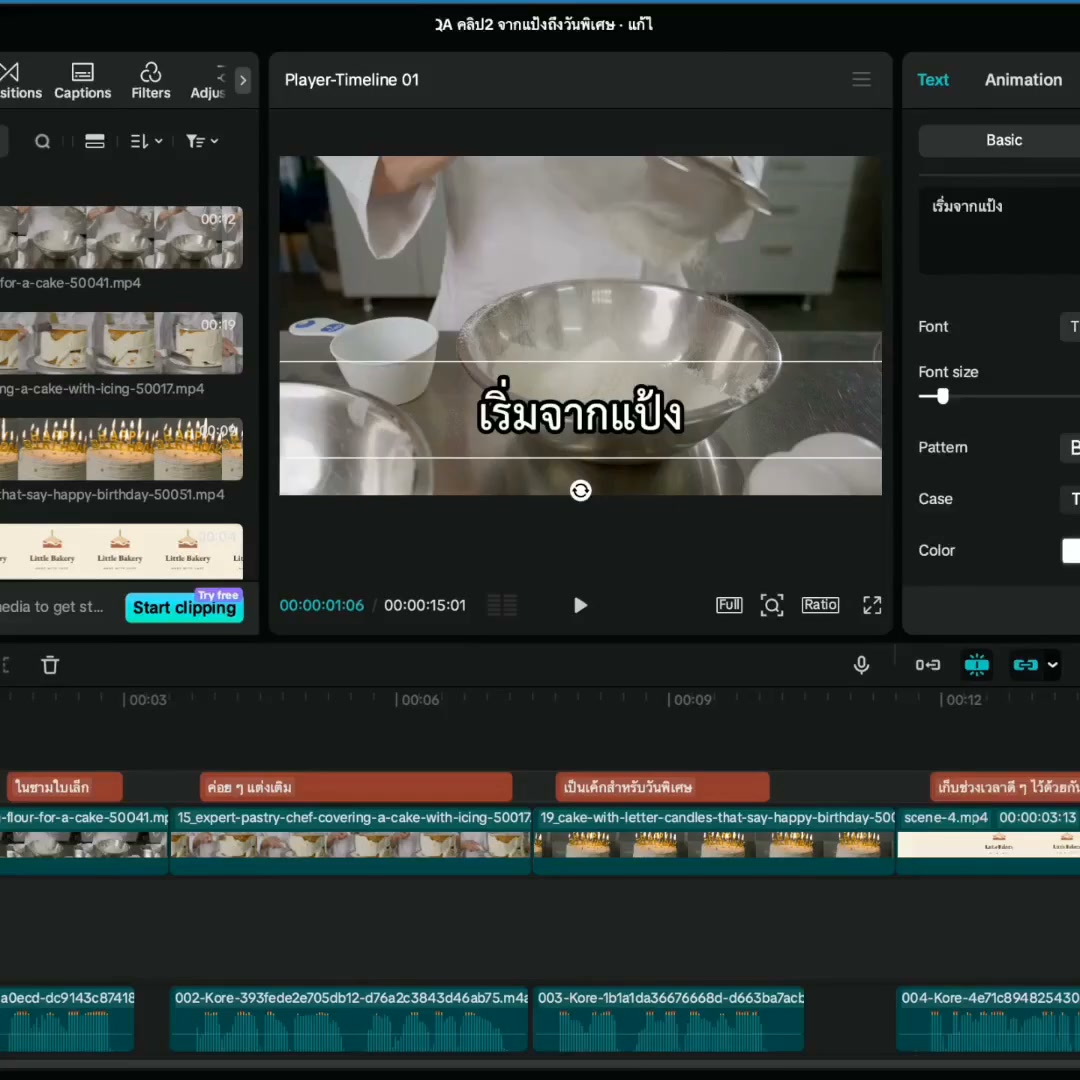Open the Filters panel
The height and width of the screenshot is (1080, 1080).
(151, 81)
